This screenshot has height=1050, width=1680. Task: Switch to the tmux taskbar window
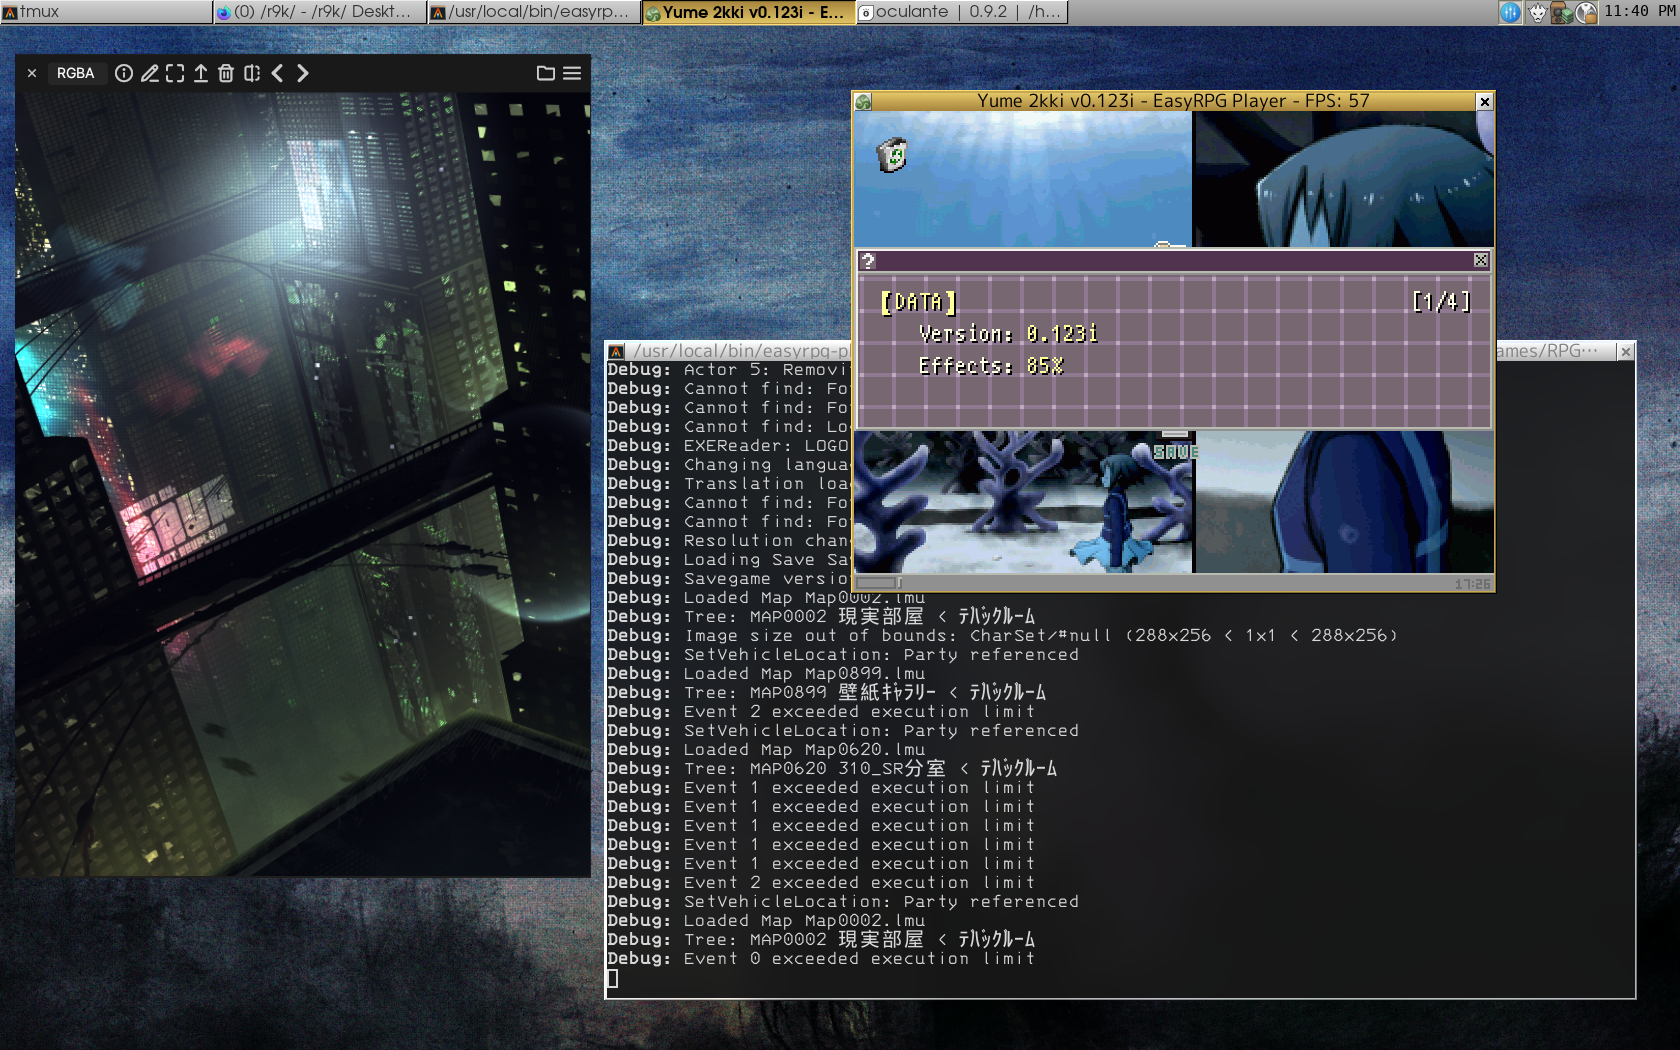click(x=106, y=12)
